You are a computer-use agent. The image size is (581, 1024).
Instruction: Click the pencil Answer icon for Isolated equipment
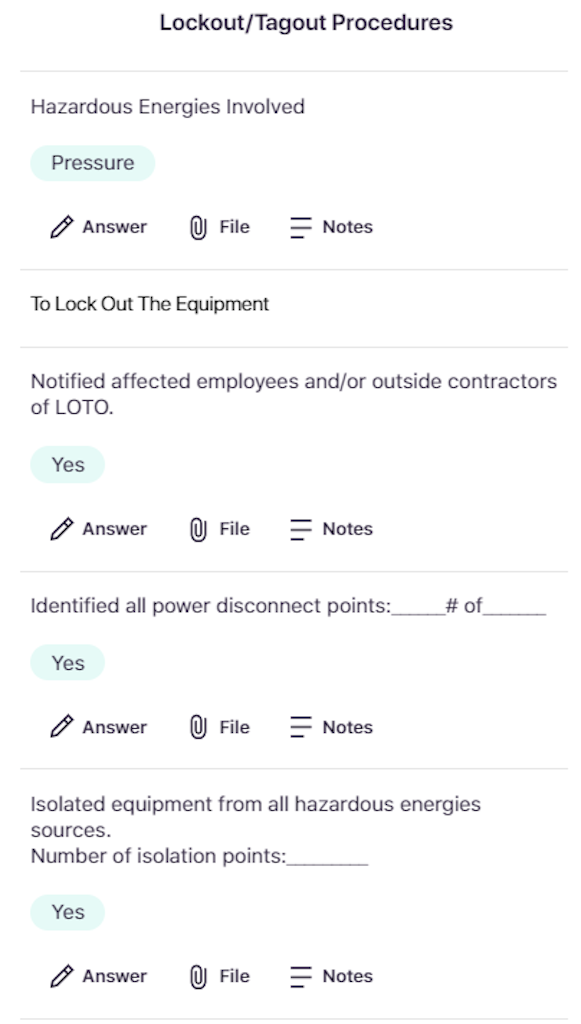pyautogui.click(x=62, y=976)
